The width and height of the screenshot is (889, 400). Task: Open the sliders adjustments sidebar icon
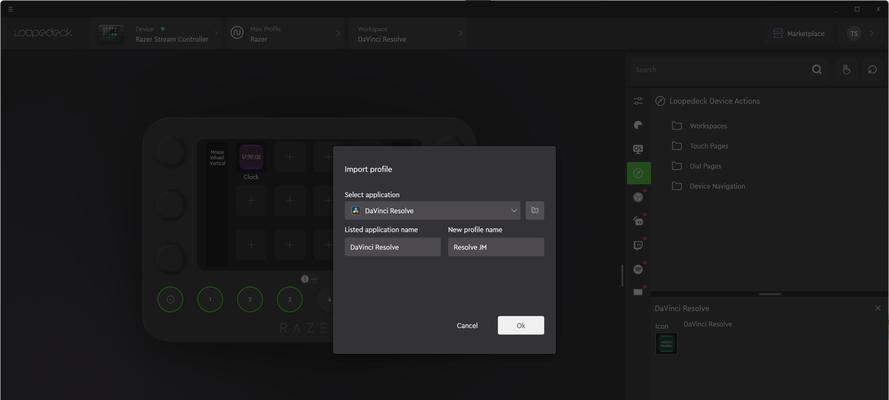638,101
